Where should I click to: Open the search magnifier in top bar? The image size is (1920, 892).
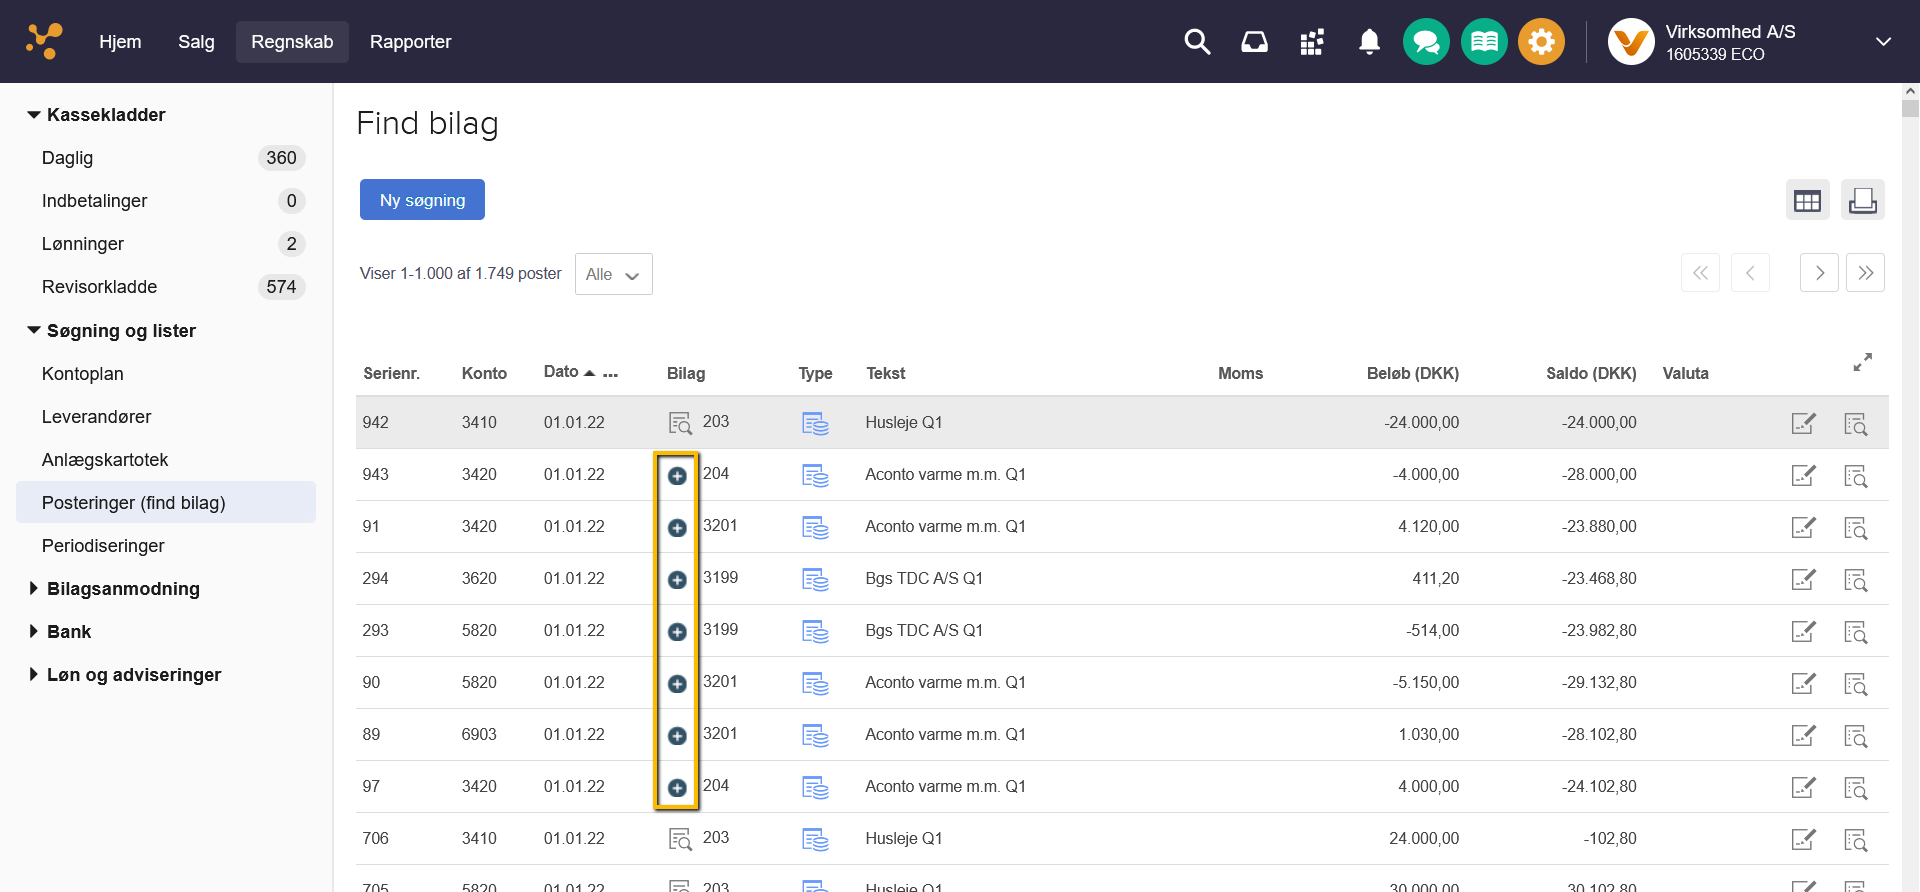[1197, 42]
